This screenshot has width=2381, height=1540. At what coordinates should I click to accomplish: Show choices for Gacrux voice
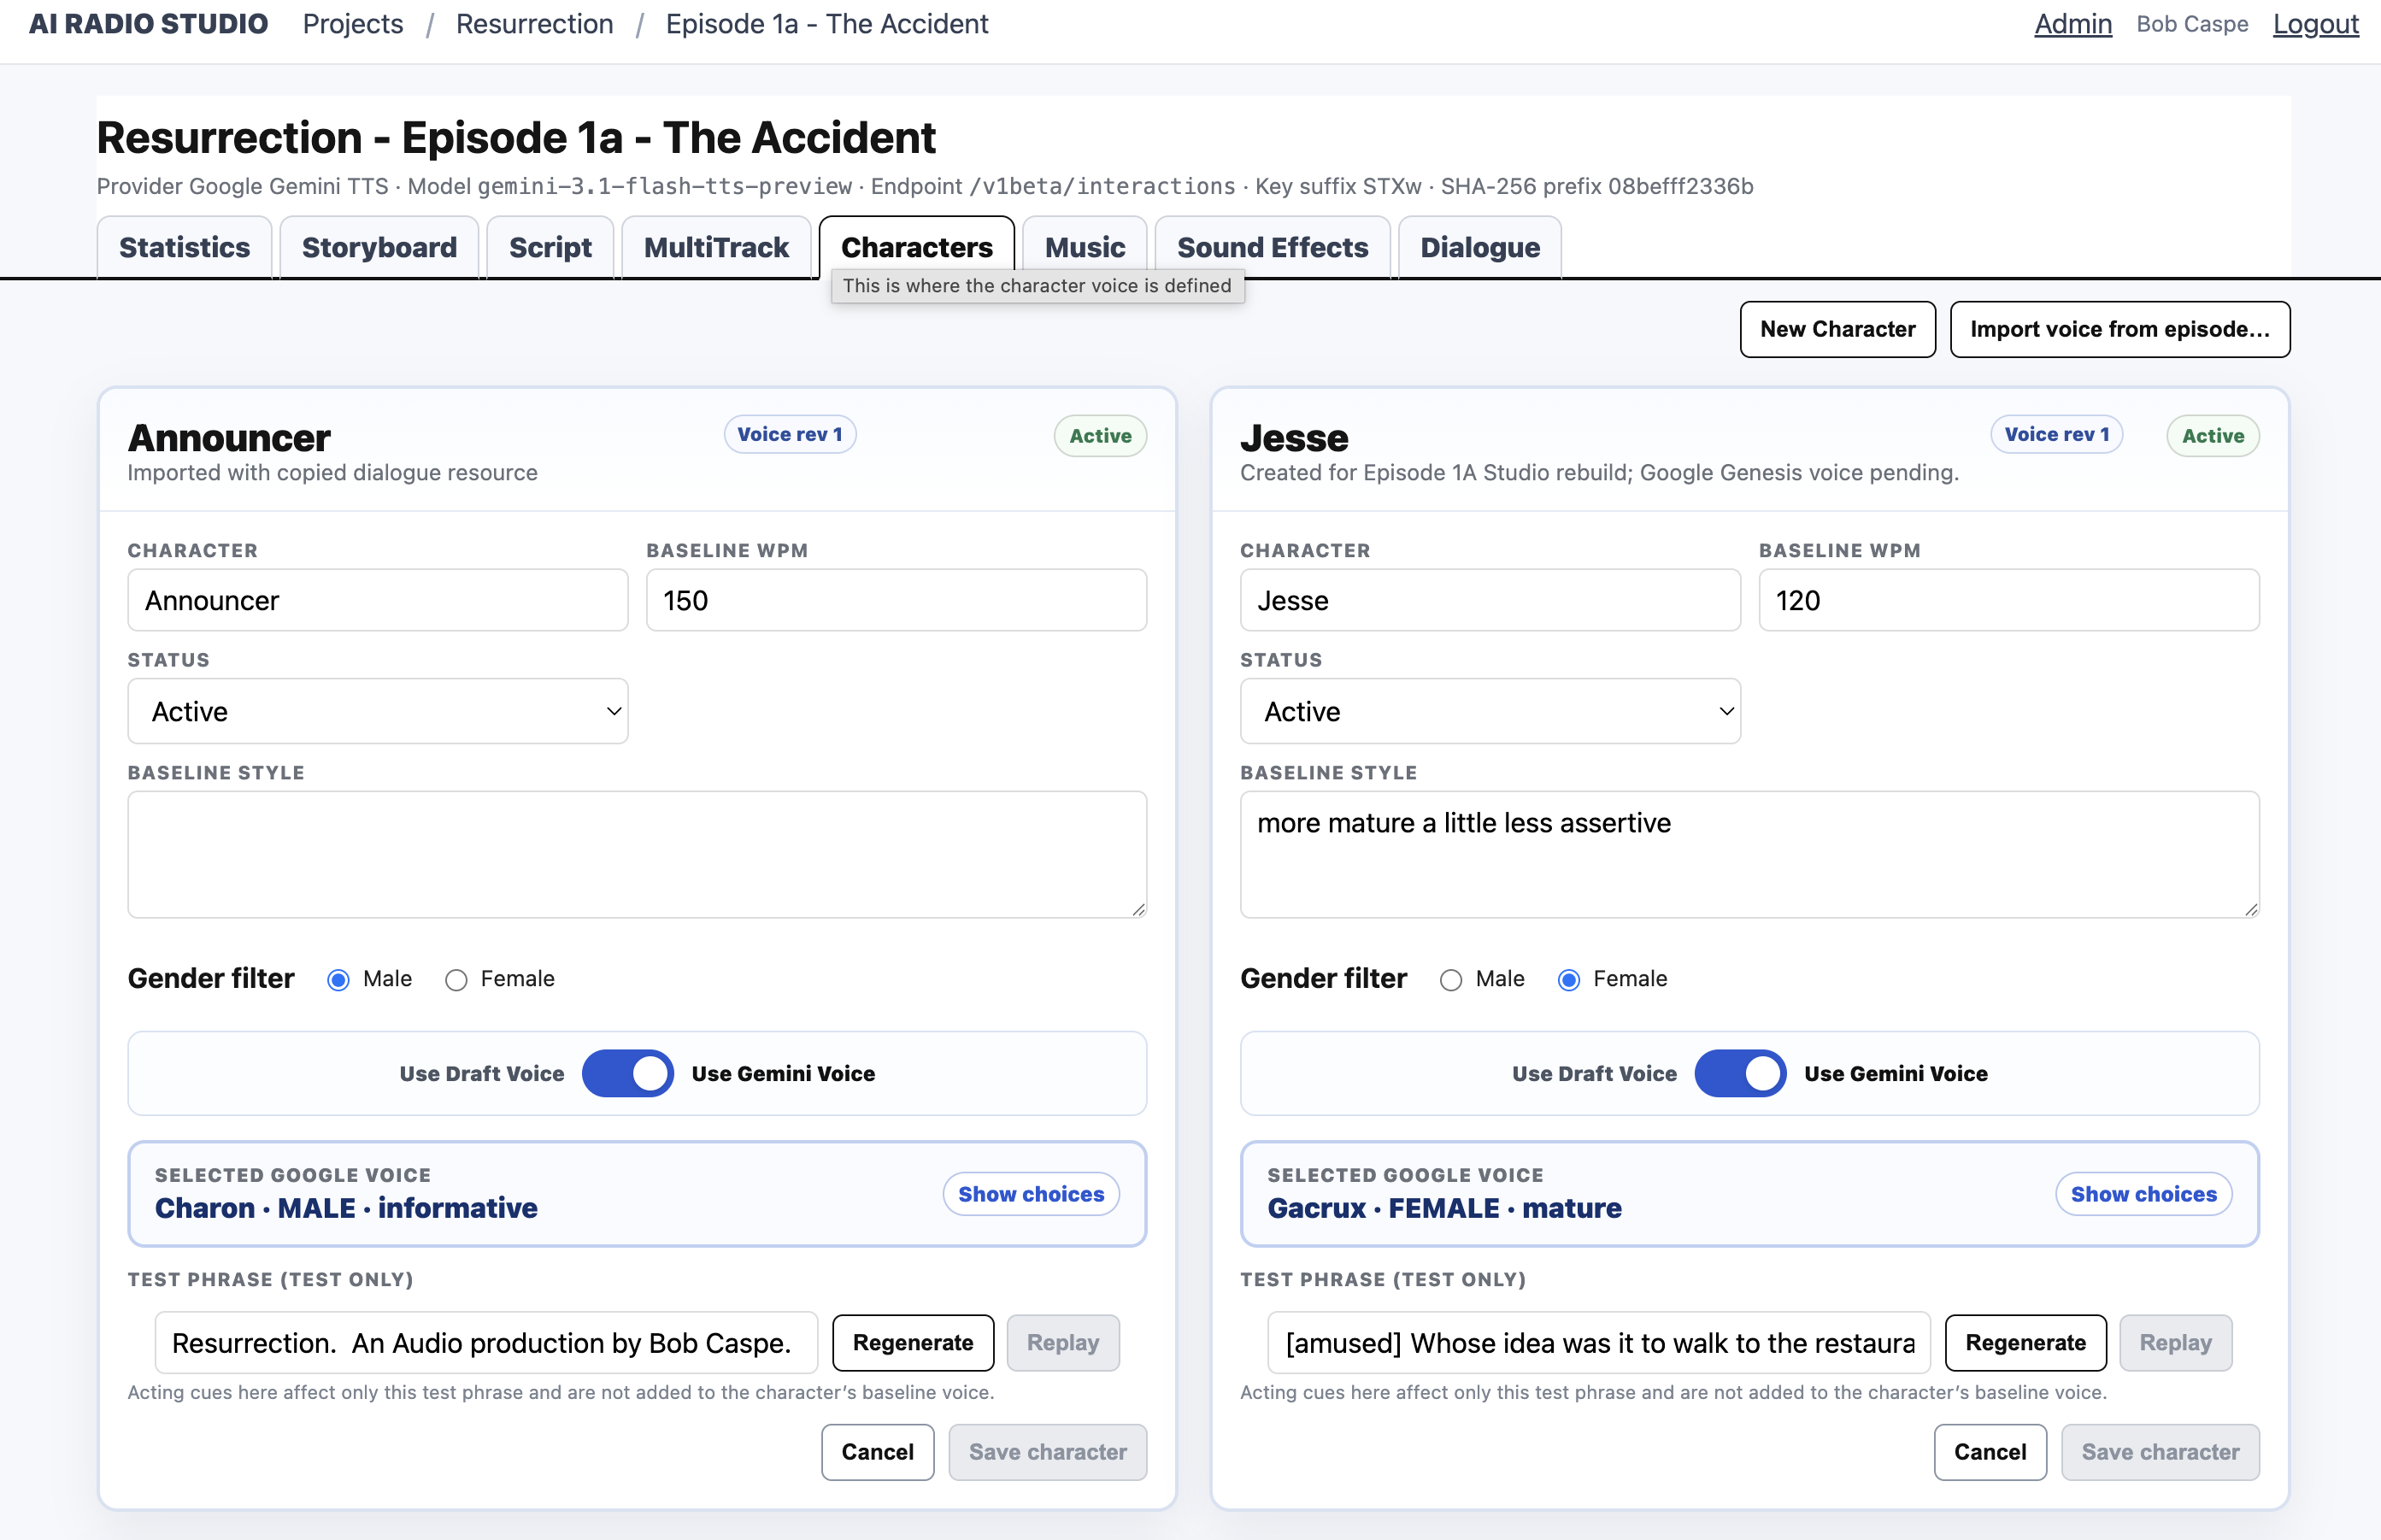coord(2143,1194)
